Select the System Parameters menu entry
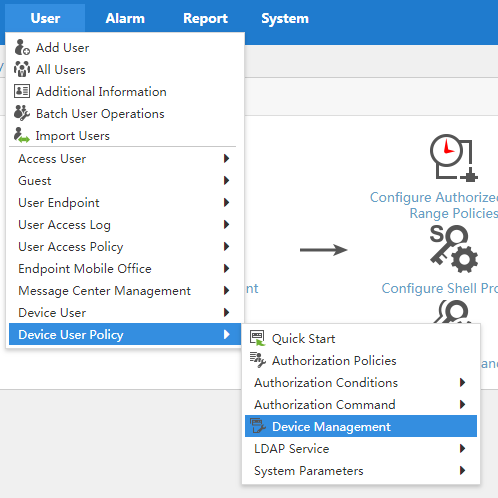 (361, 471)
